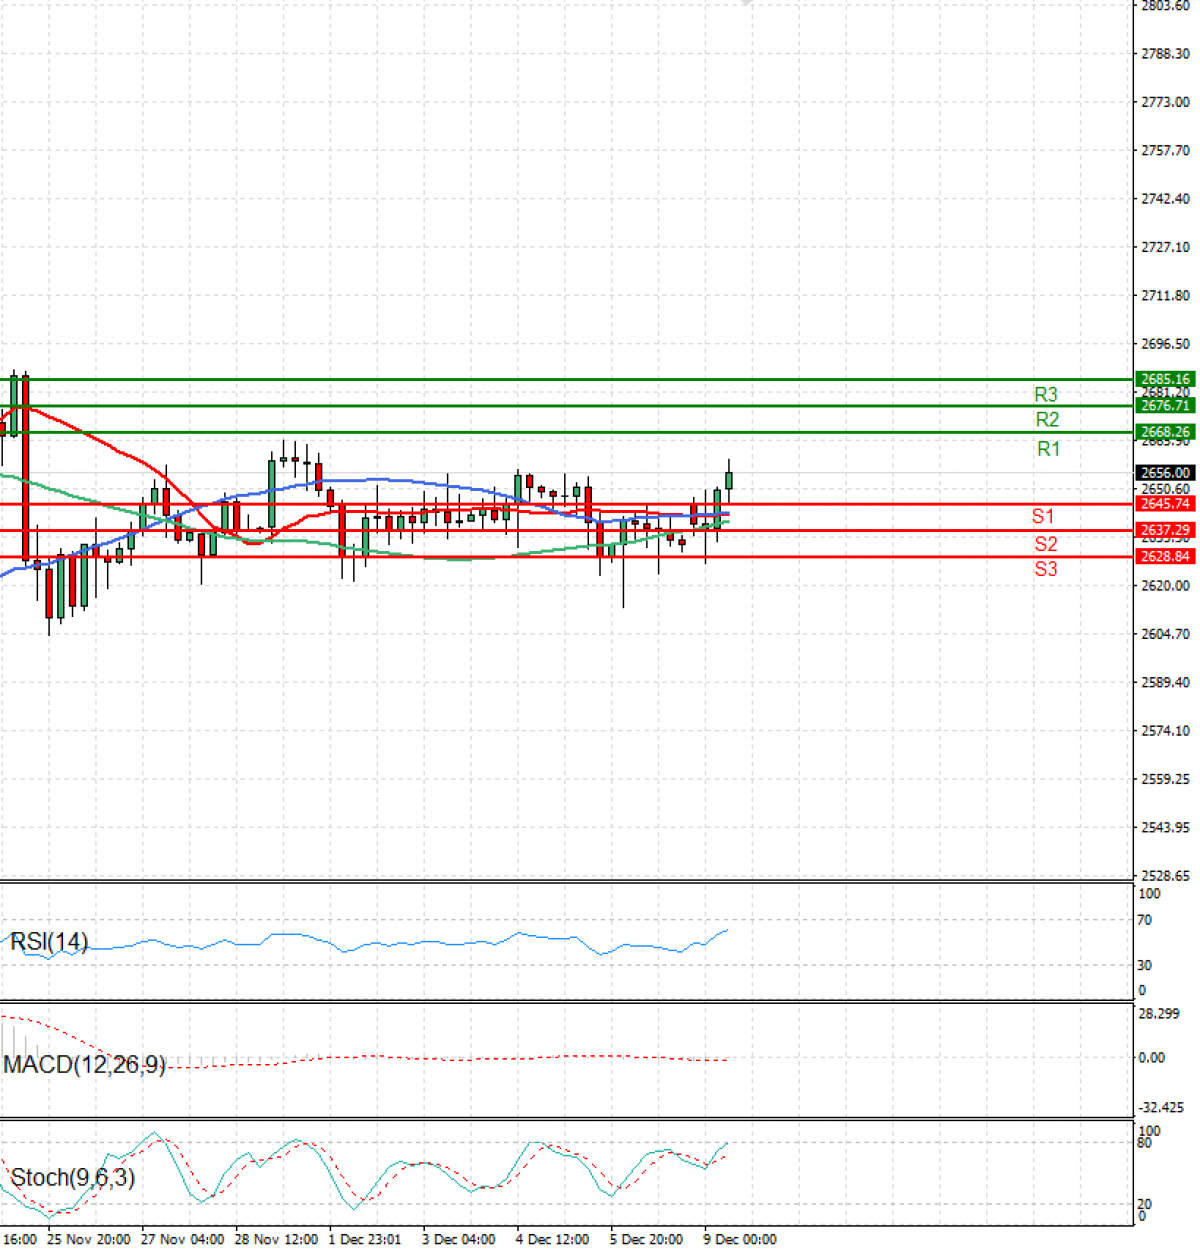Click the 3 Dec 04:00 time label
Screen dimensions: 1200x1256
[459, 1239]
